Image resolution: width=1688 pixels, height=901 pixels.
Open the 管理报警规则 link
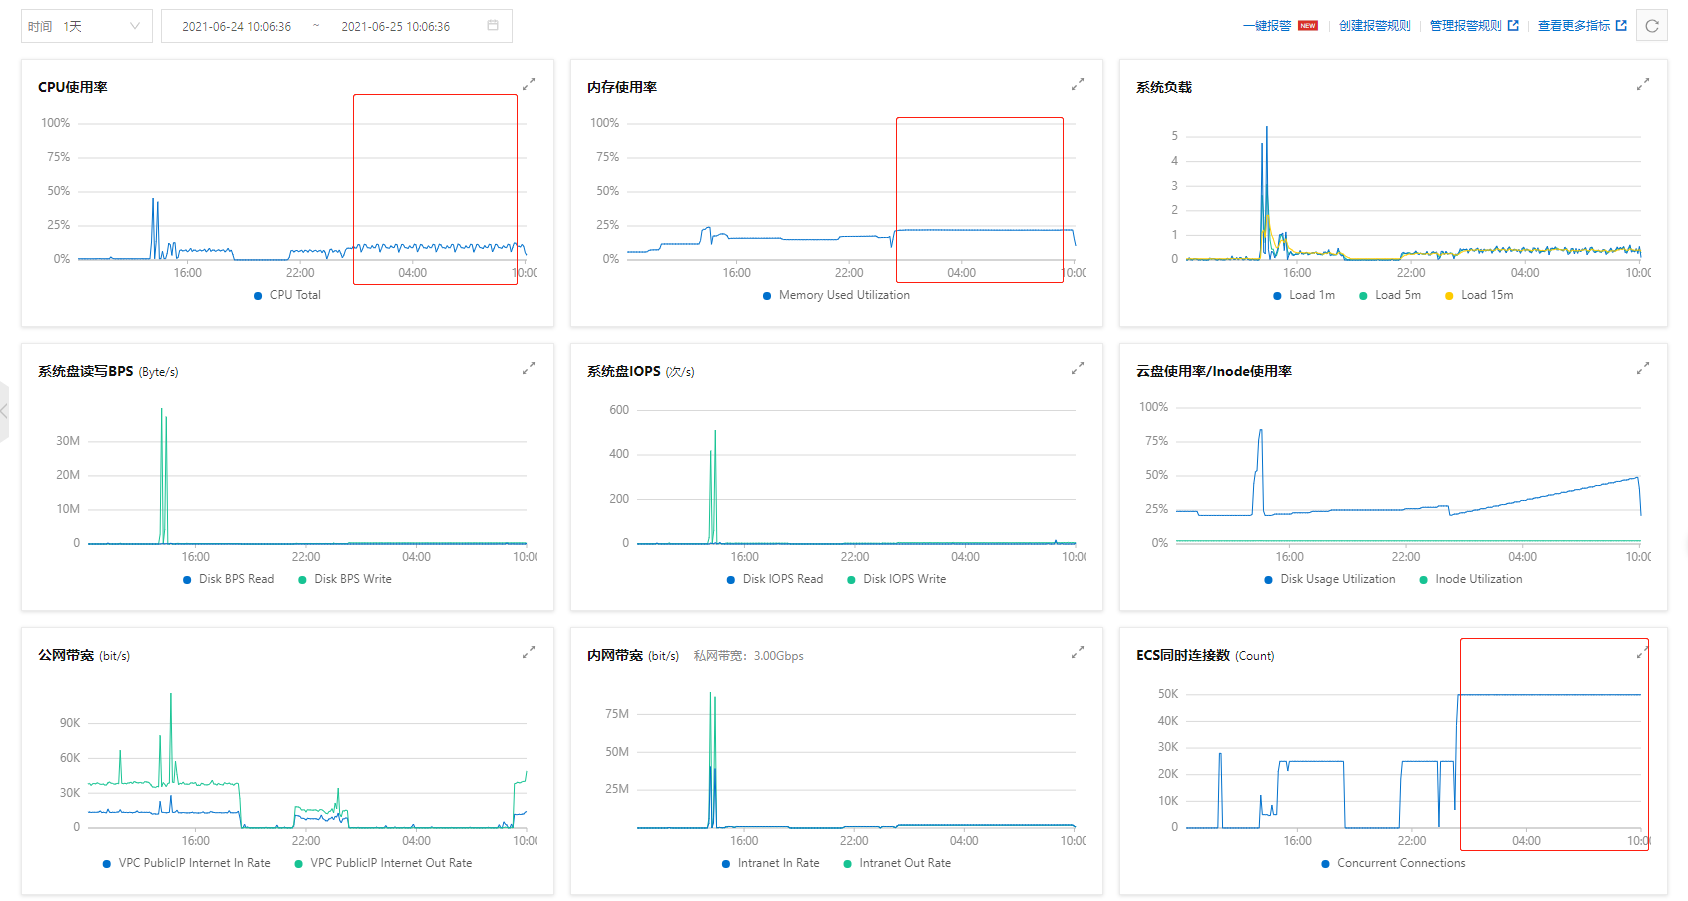1466,26
